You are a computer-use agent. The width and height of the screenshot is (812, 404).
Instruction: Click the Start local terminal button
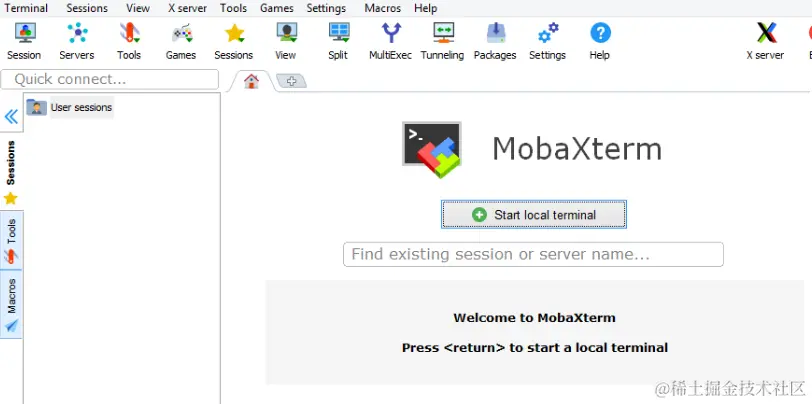[533, 214]
